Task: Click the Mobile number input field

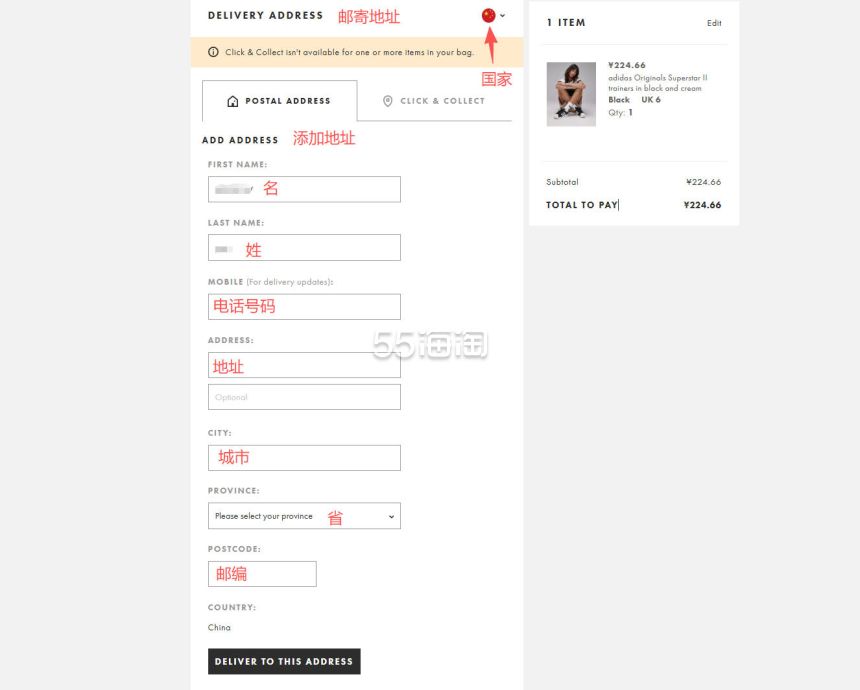Action: point(304,307)
